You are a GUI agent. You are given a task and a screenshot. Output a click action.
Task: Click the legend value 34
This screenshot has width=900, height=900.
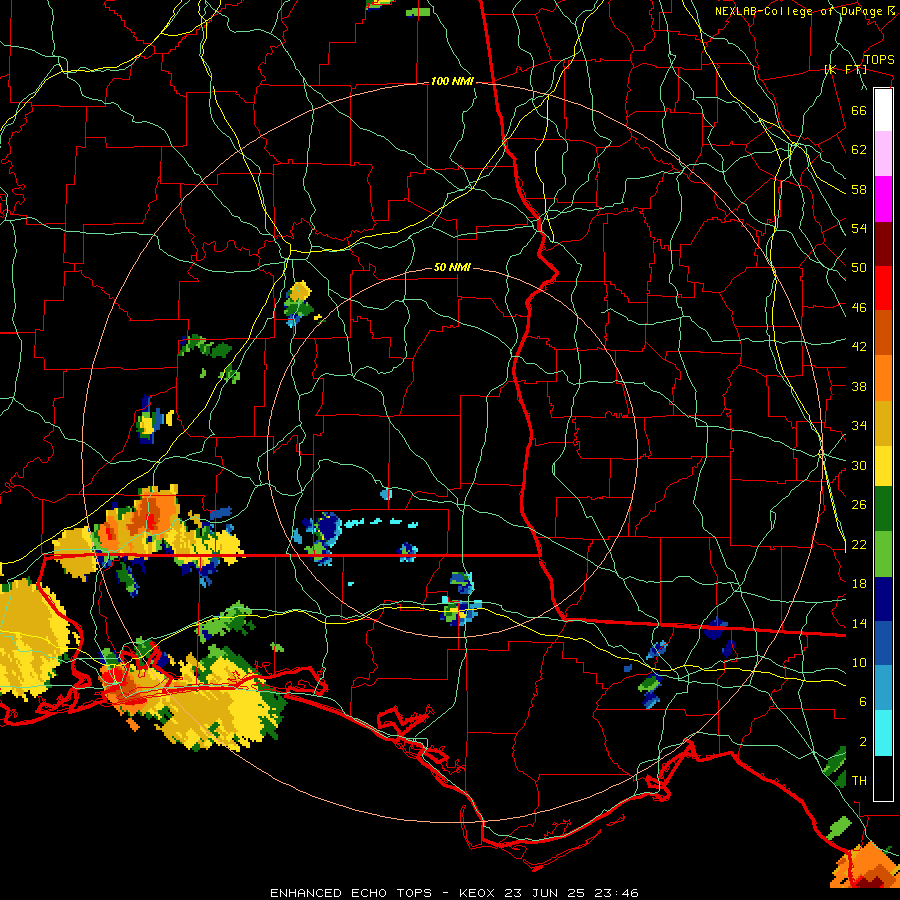click(859, 426)
